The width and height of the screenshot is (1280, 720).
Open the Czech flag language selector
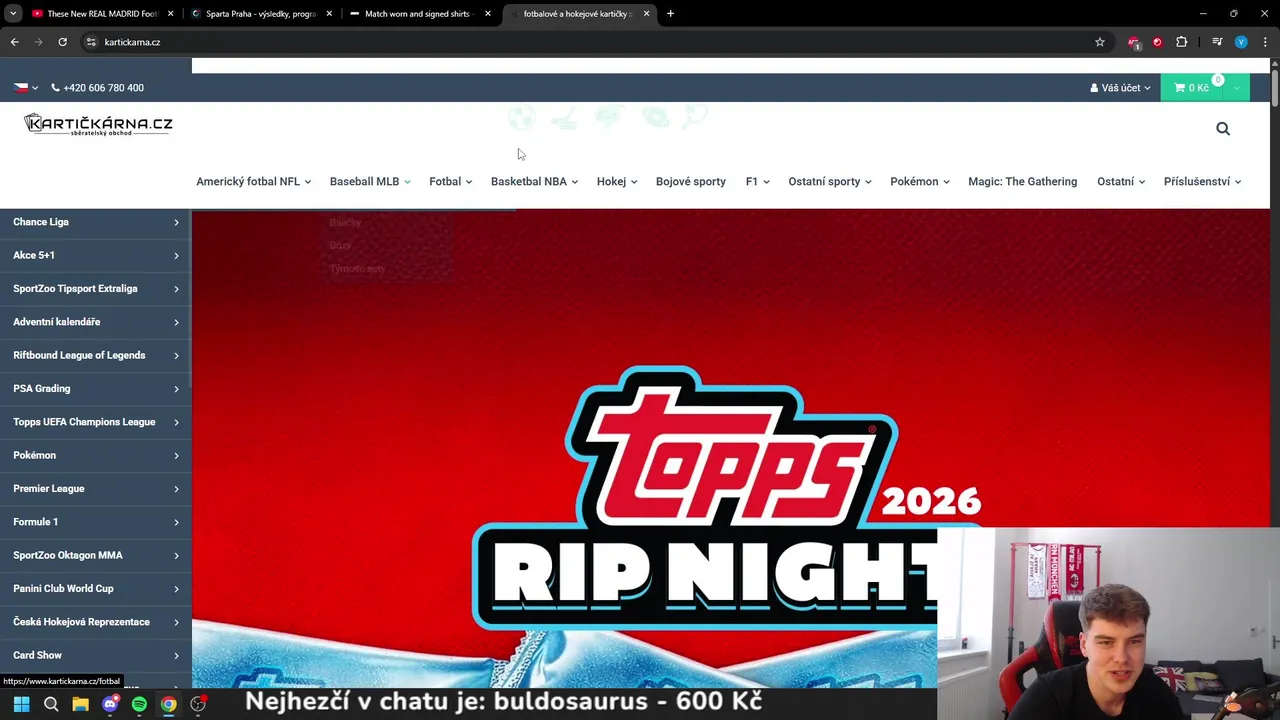point(26,88)
